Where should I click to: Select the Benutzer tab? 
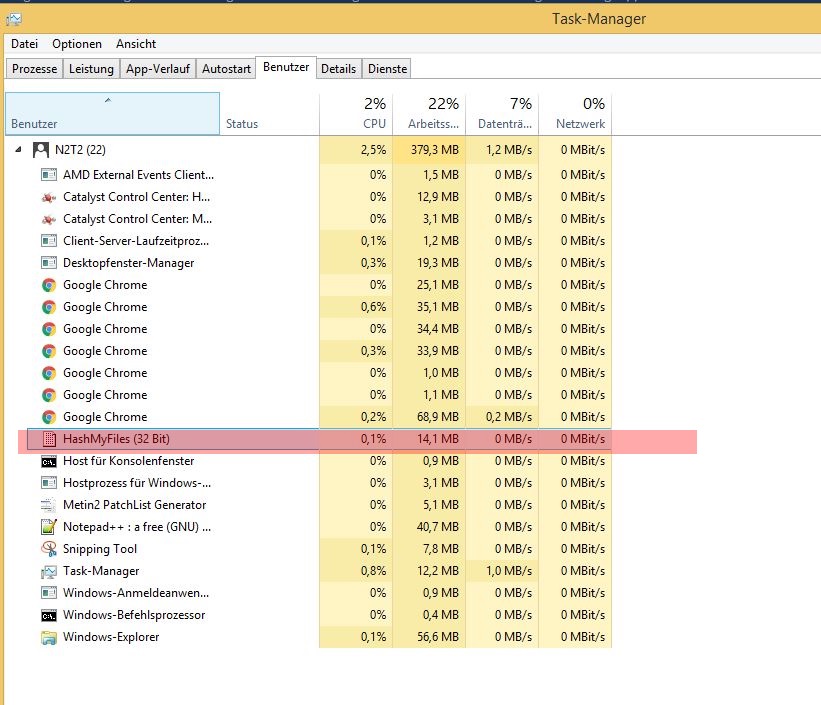(286, 67)
